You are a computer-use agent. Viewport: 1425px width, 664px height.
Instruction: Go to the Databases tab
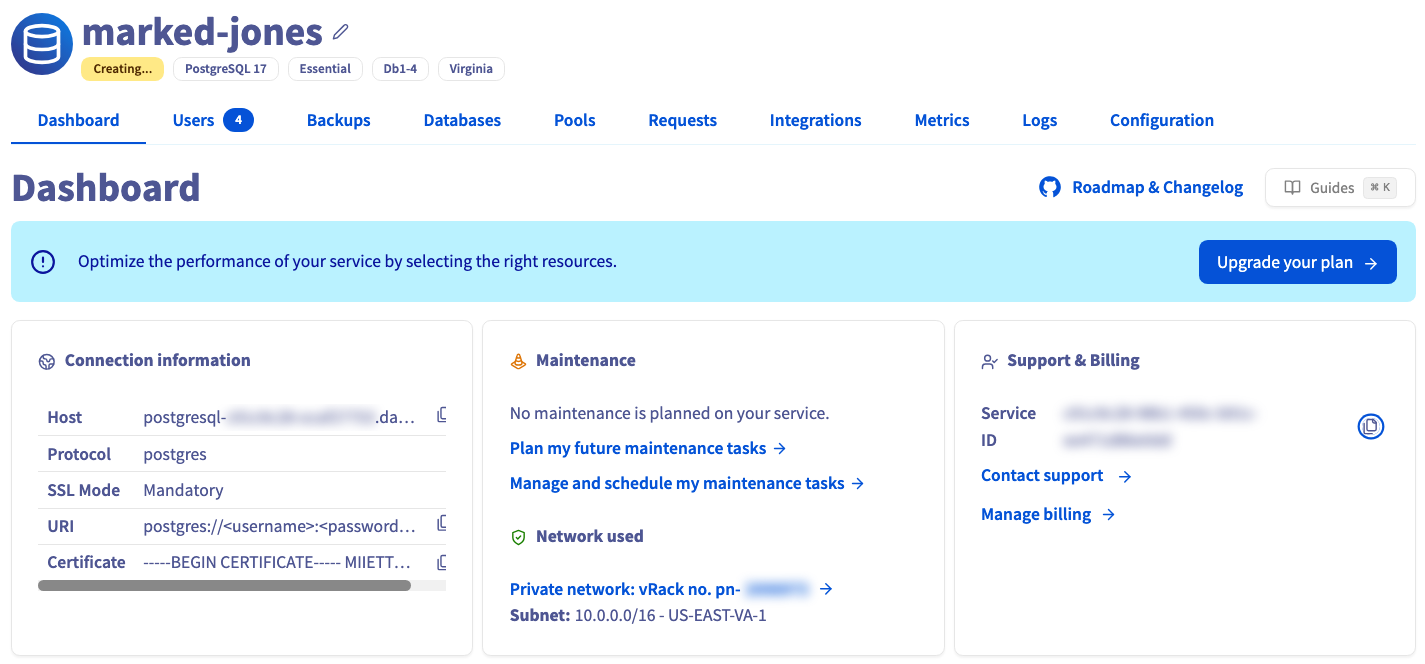tap(462, 120)
